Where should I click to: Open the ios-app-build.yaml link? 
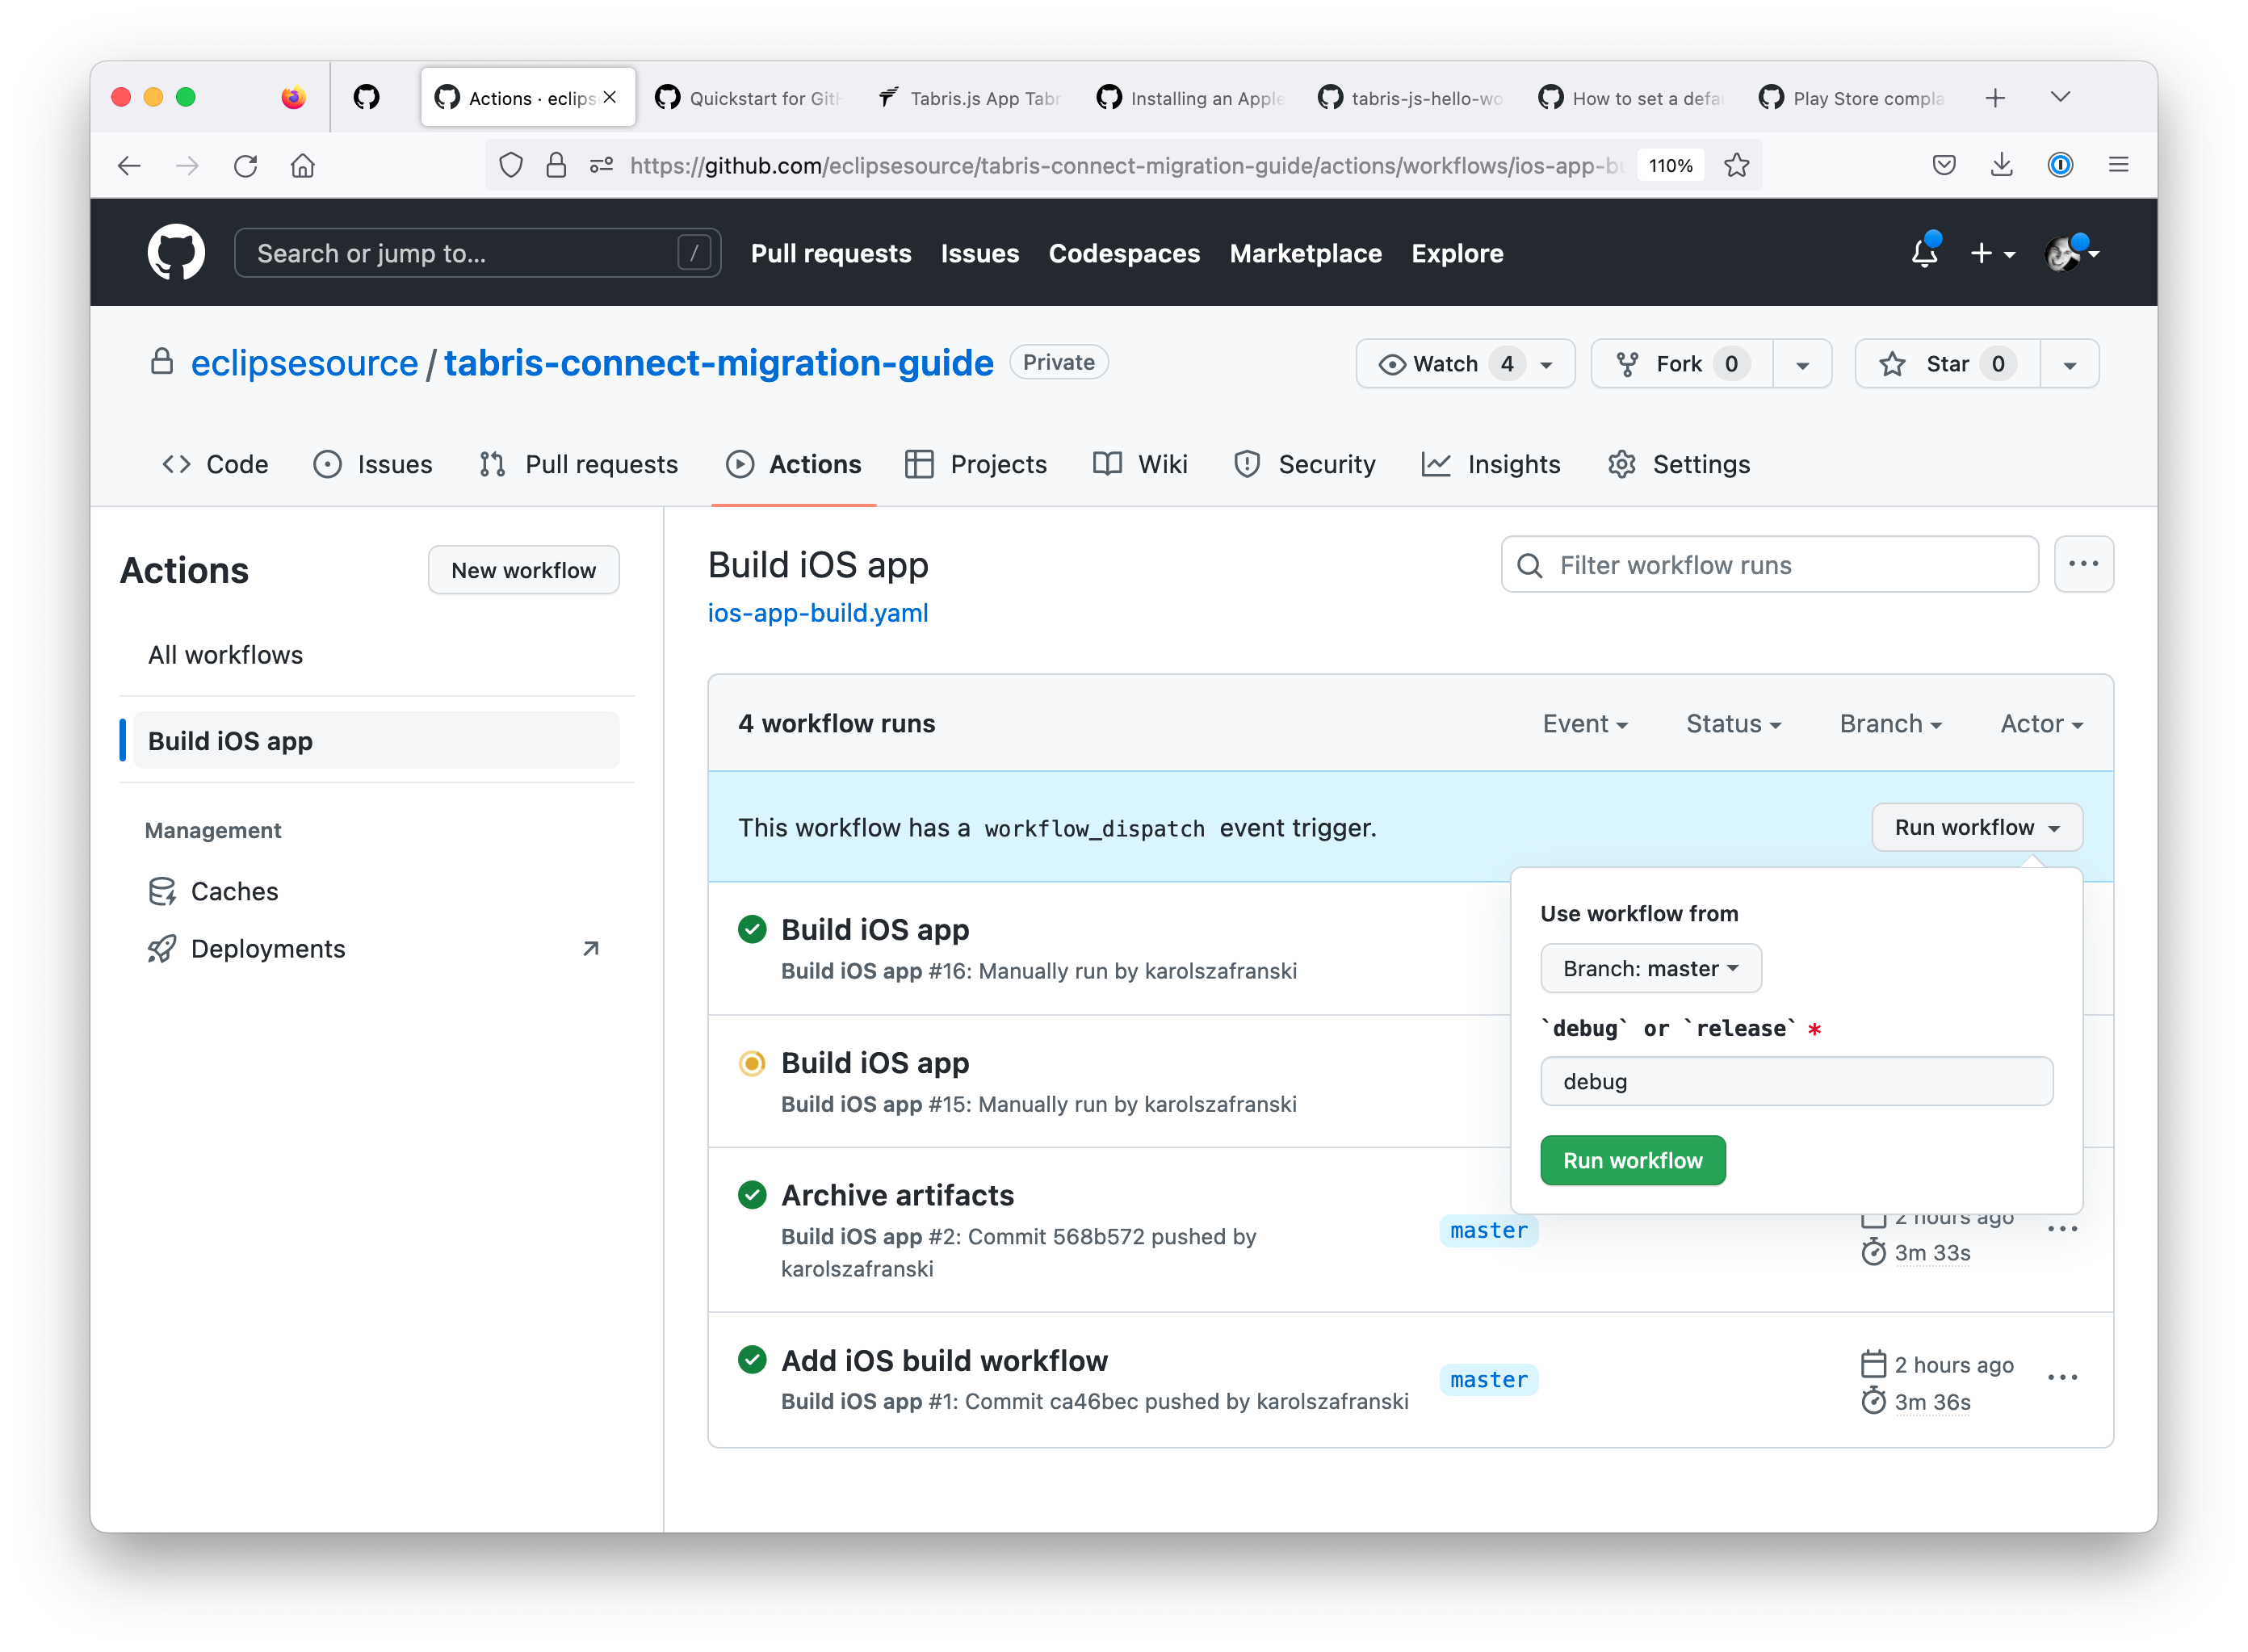(817, 613)
